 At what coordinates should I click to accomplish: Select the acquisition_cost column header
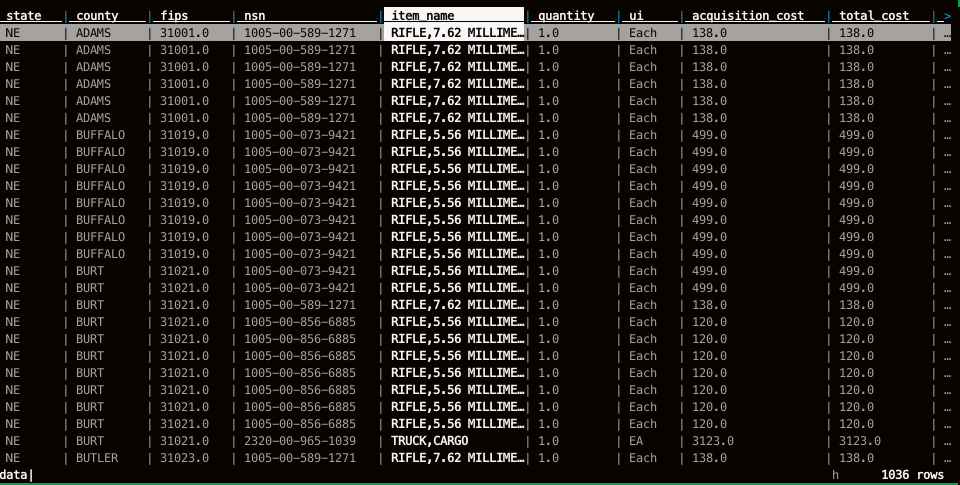(x=748, y=15)
